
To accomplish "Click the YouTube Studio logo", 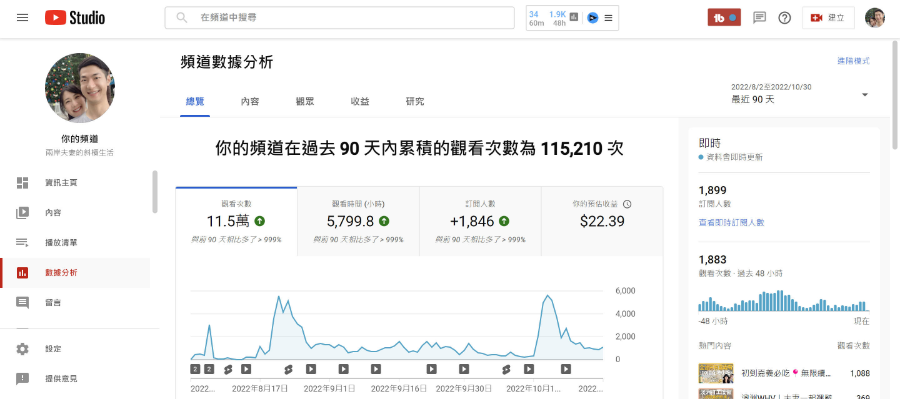I will point(75,18).
